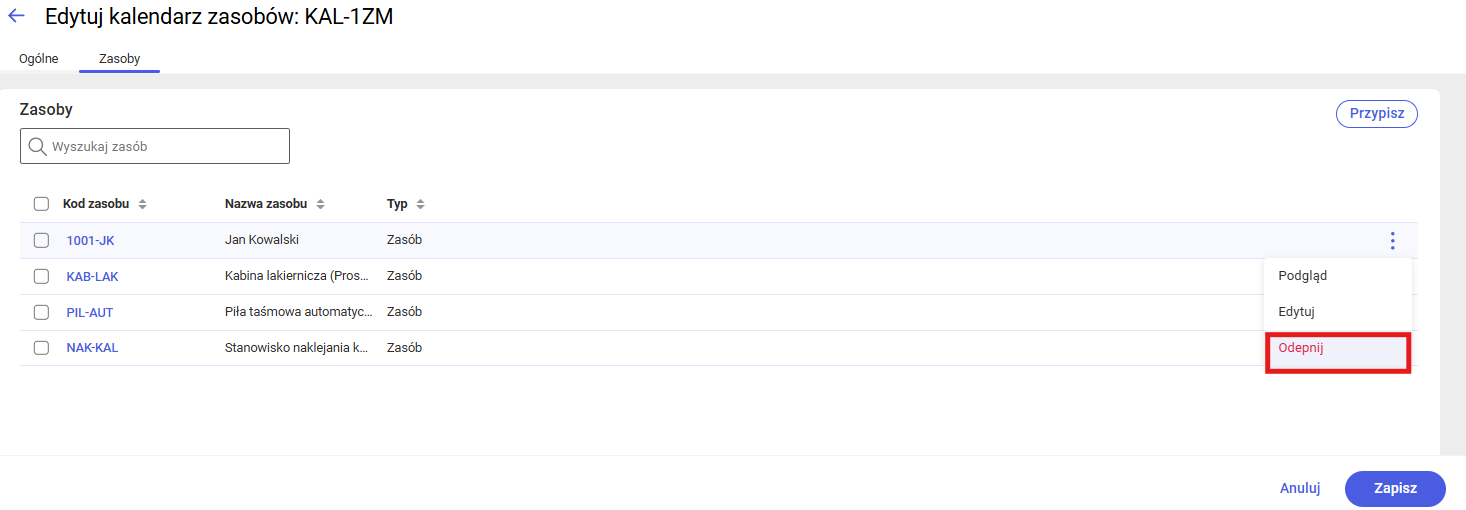Toggle the select-all checkbox in header
This screenshot has width=1466, height=510.
coord(41,204)
